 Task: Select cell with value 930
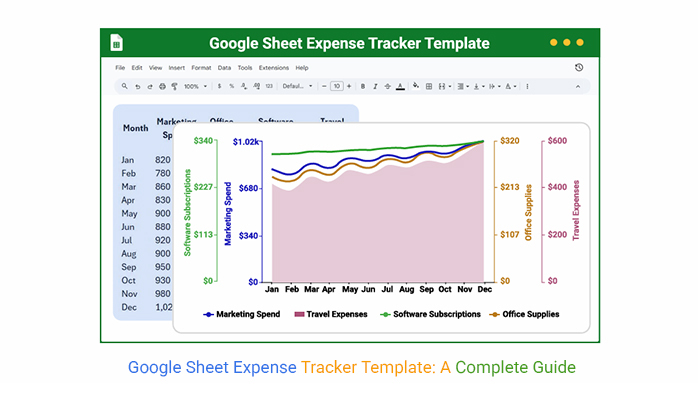point(162,280)
